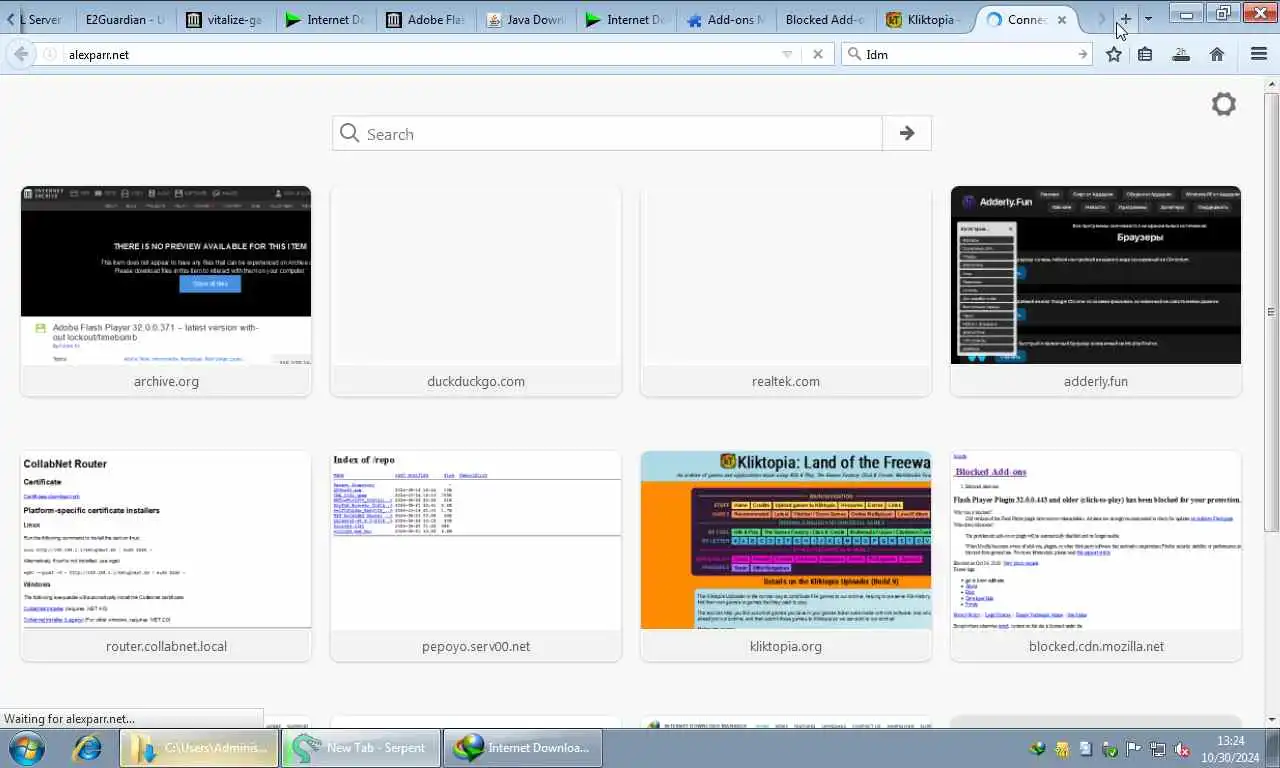Open the archive.org tile
The height and width of the screenshot is (768, 1280).
[166, 291]
